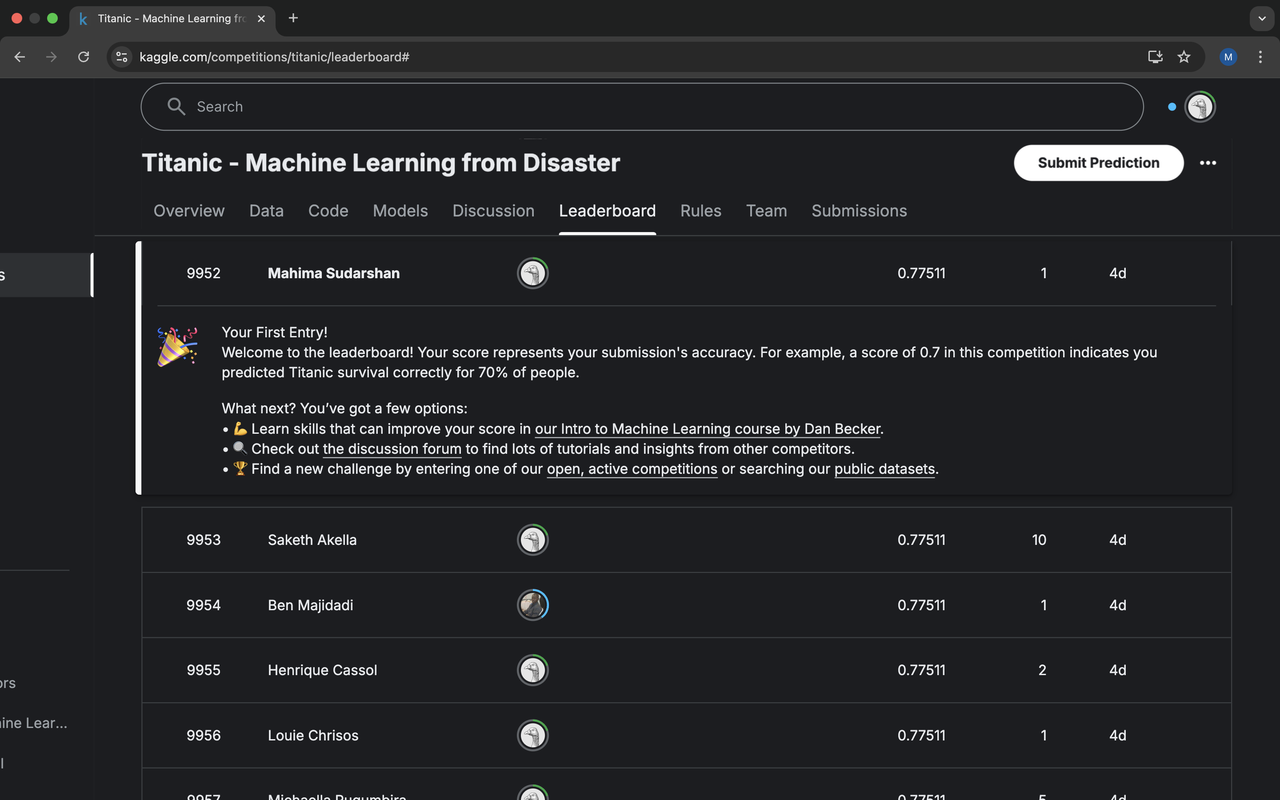View the Submissions tab
The image size is (1280, 800).
[859, 211]
